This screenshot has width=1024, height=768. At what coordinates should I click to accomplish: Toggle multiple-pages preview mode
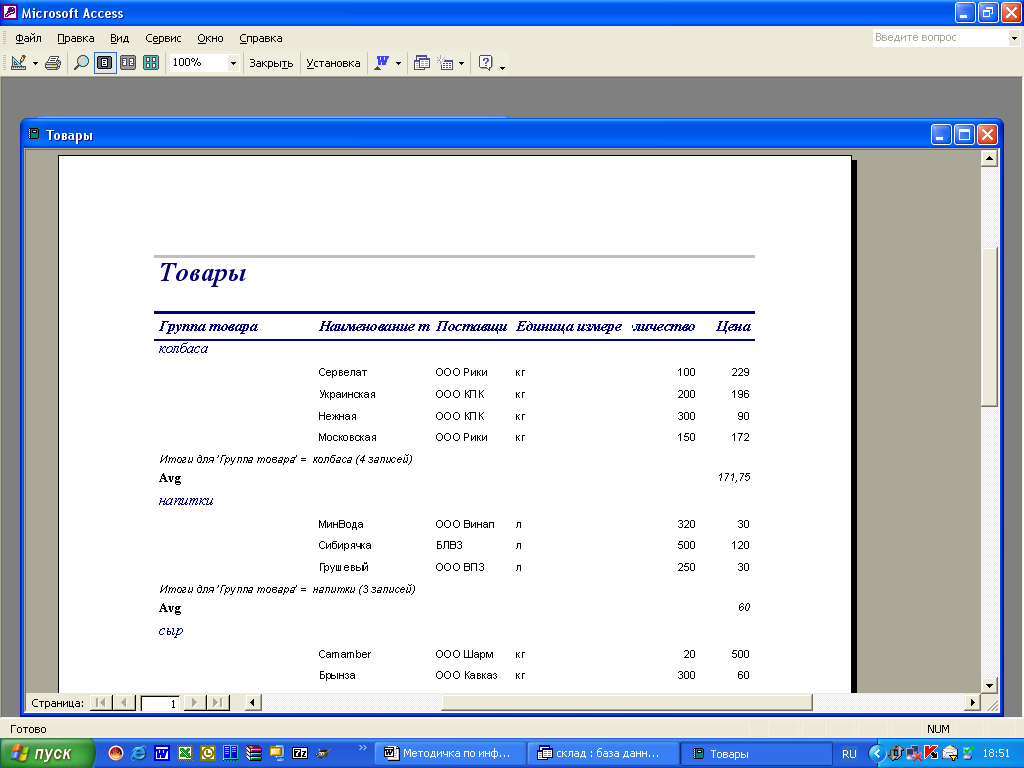point(151,63)
